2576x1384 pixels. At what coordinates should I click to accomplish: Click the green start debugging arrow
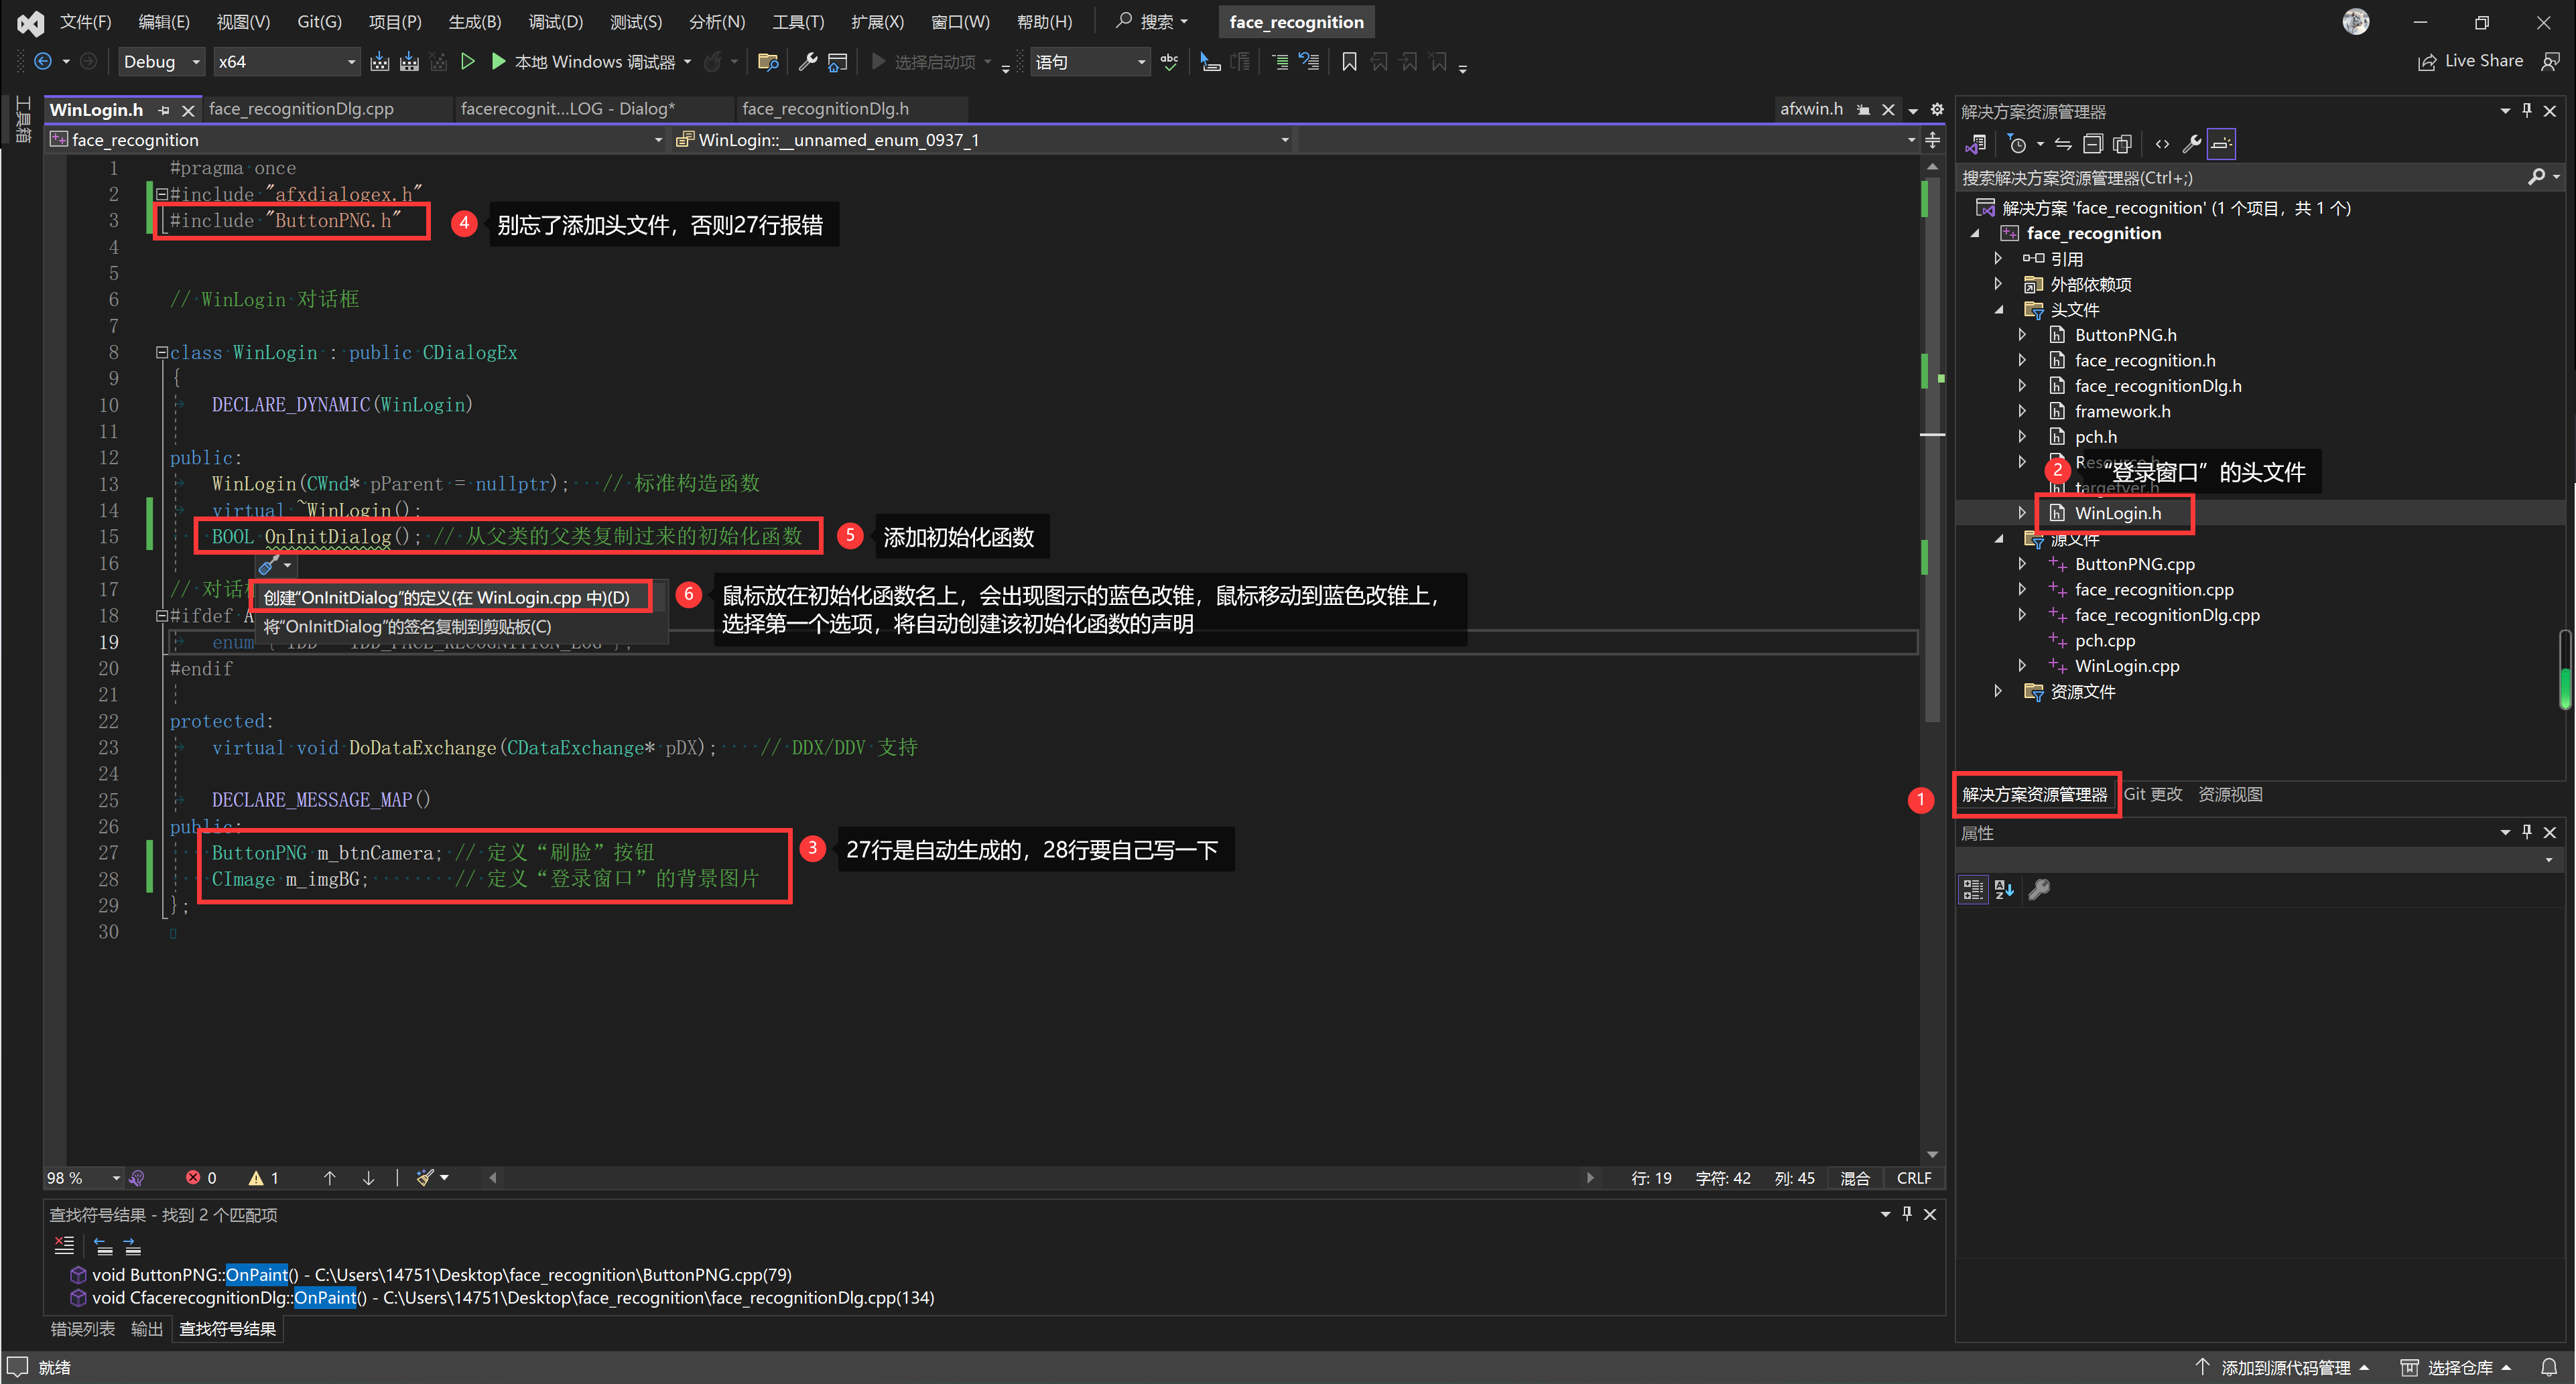click(x=498, y=62)
